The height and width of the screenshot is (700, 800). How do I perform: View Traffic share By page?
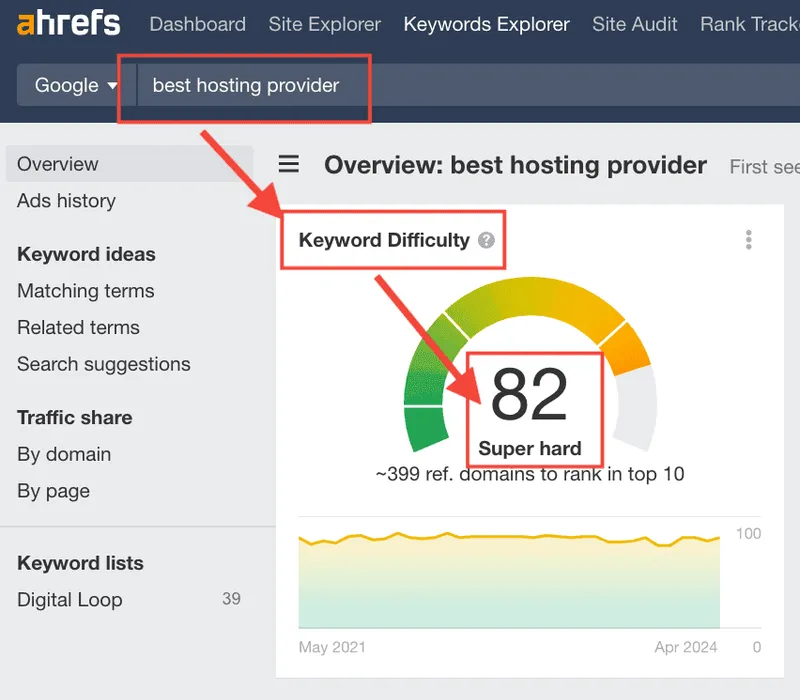pos(53,491)
